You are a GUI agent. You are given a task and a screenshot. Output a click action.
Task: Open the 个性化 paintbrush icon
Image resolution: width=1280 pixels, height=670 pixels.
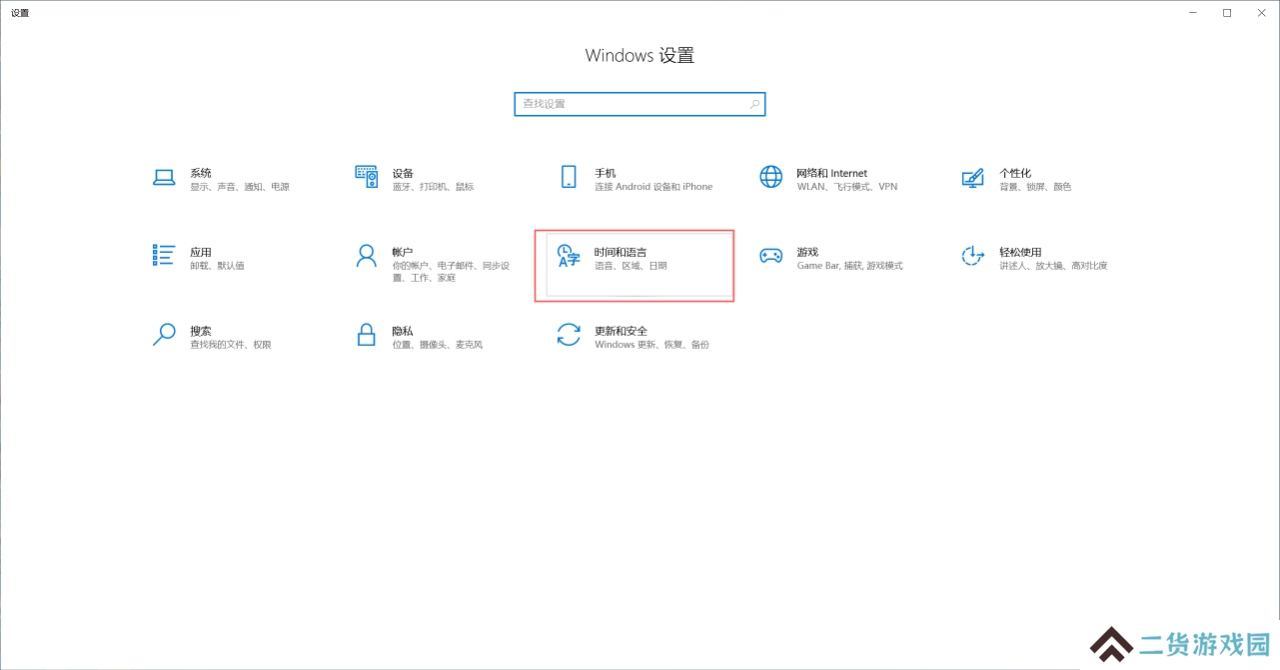tap(972, 178)
